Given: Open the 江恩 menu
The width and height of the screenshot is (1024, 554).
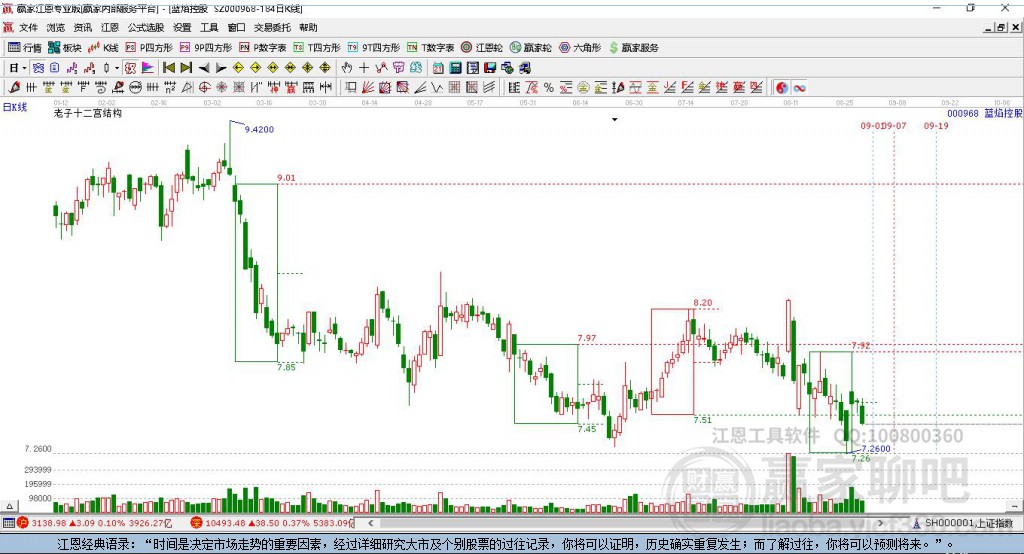Looking at the screenshot, I should coord(110,27).
